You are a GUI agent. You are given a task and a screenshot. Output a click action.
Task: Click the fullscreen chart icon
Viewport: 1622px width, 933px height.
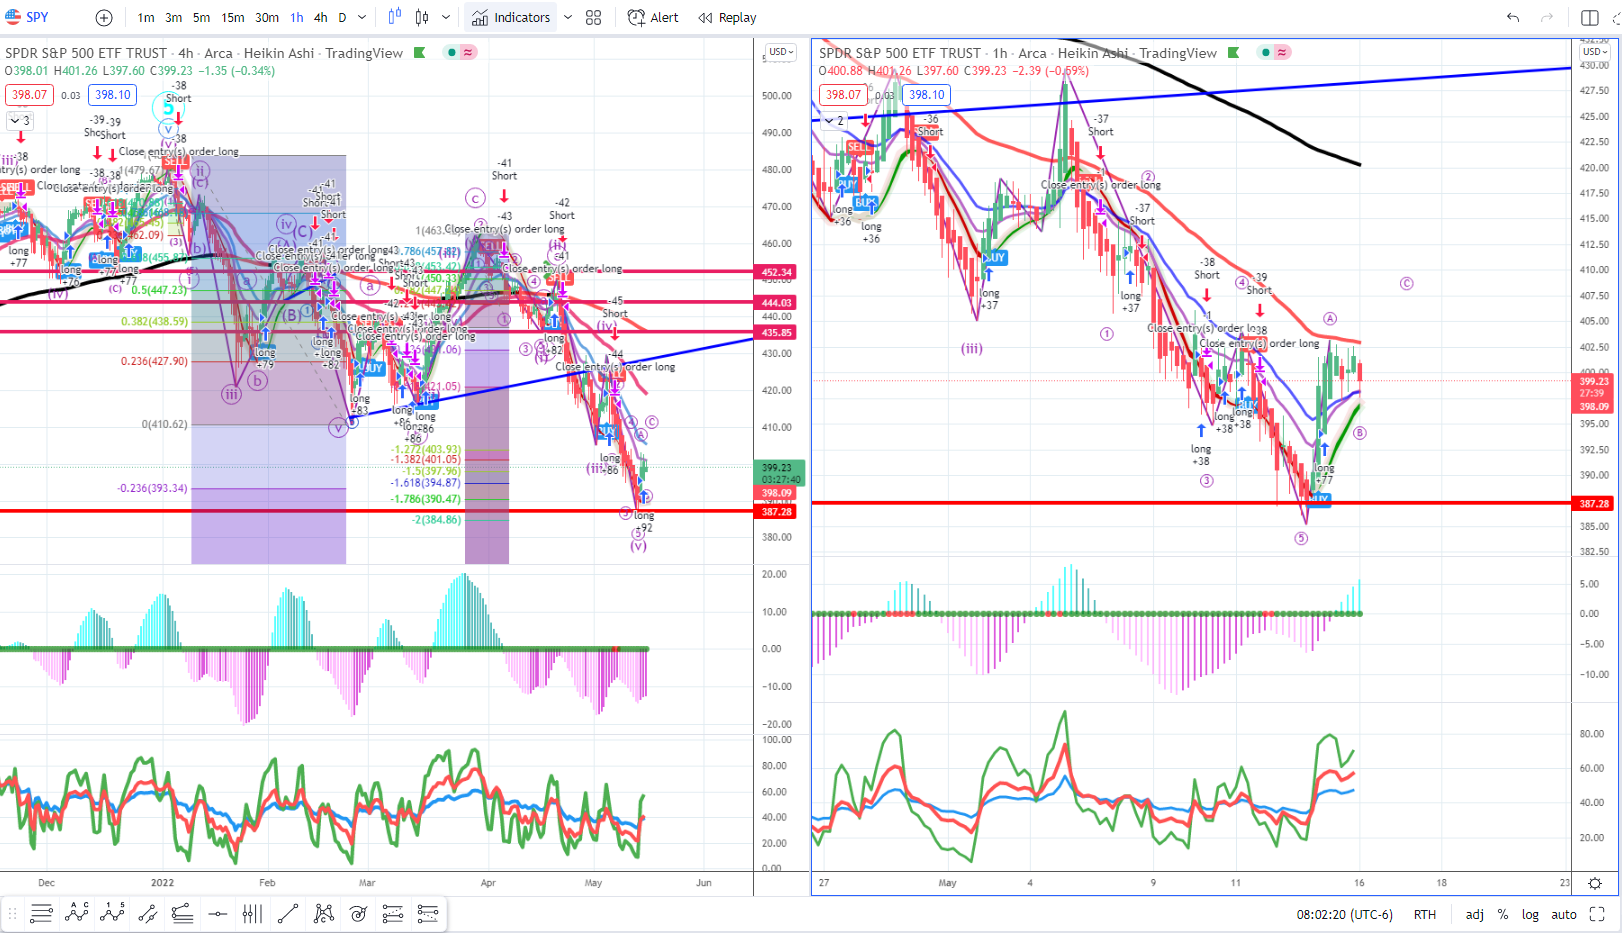pos(1597,914)
